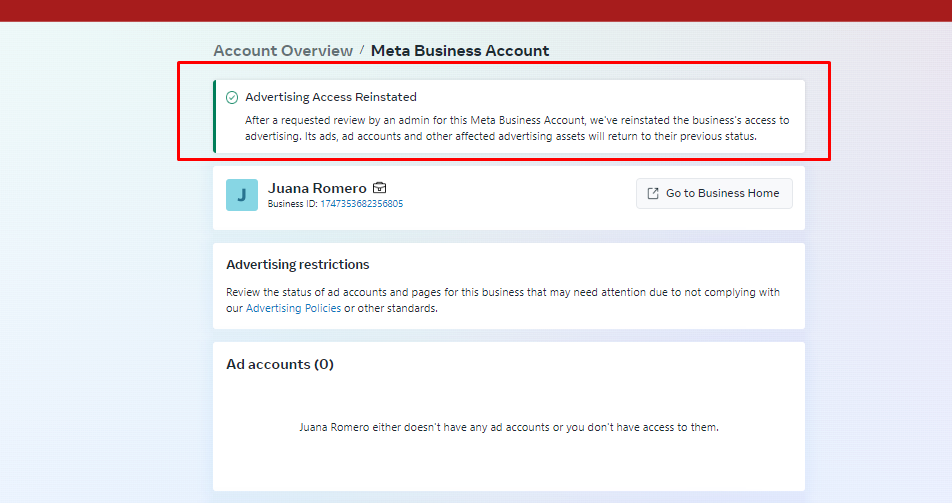Screen dimensions: 952x503
Task: Click the Juana Romero business name
Action: pos(317,188)
